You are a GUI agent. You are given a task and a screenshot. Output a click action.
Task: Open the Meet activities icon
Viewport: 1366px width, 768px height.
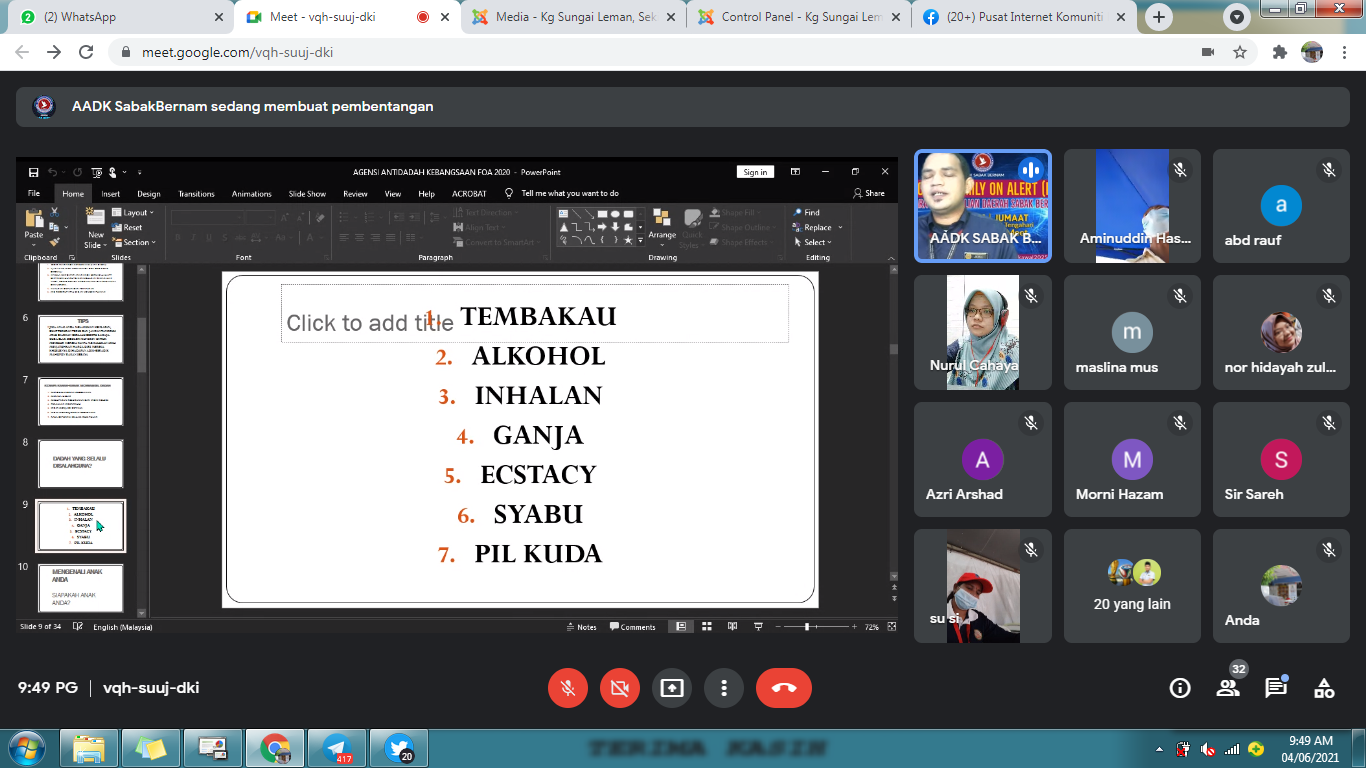[x=1324, y=688]
